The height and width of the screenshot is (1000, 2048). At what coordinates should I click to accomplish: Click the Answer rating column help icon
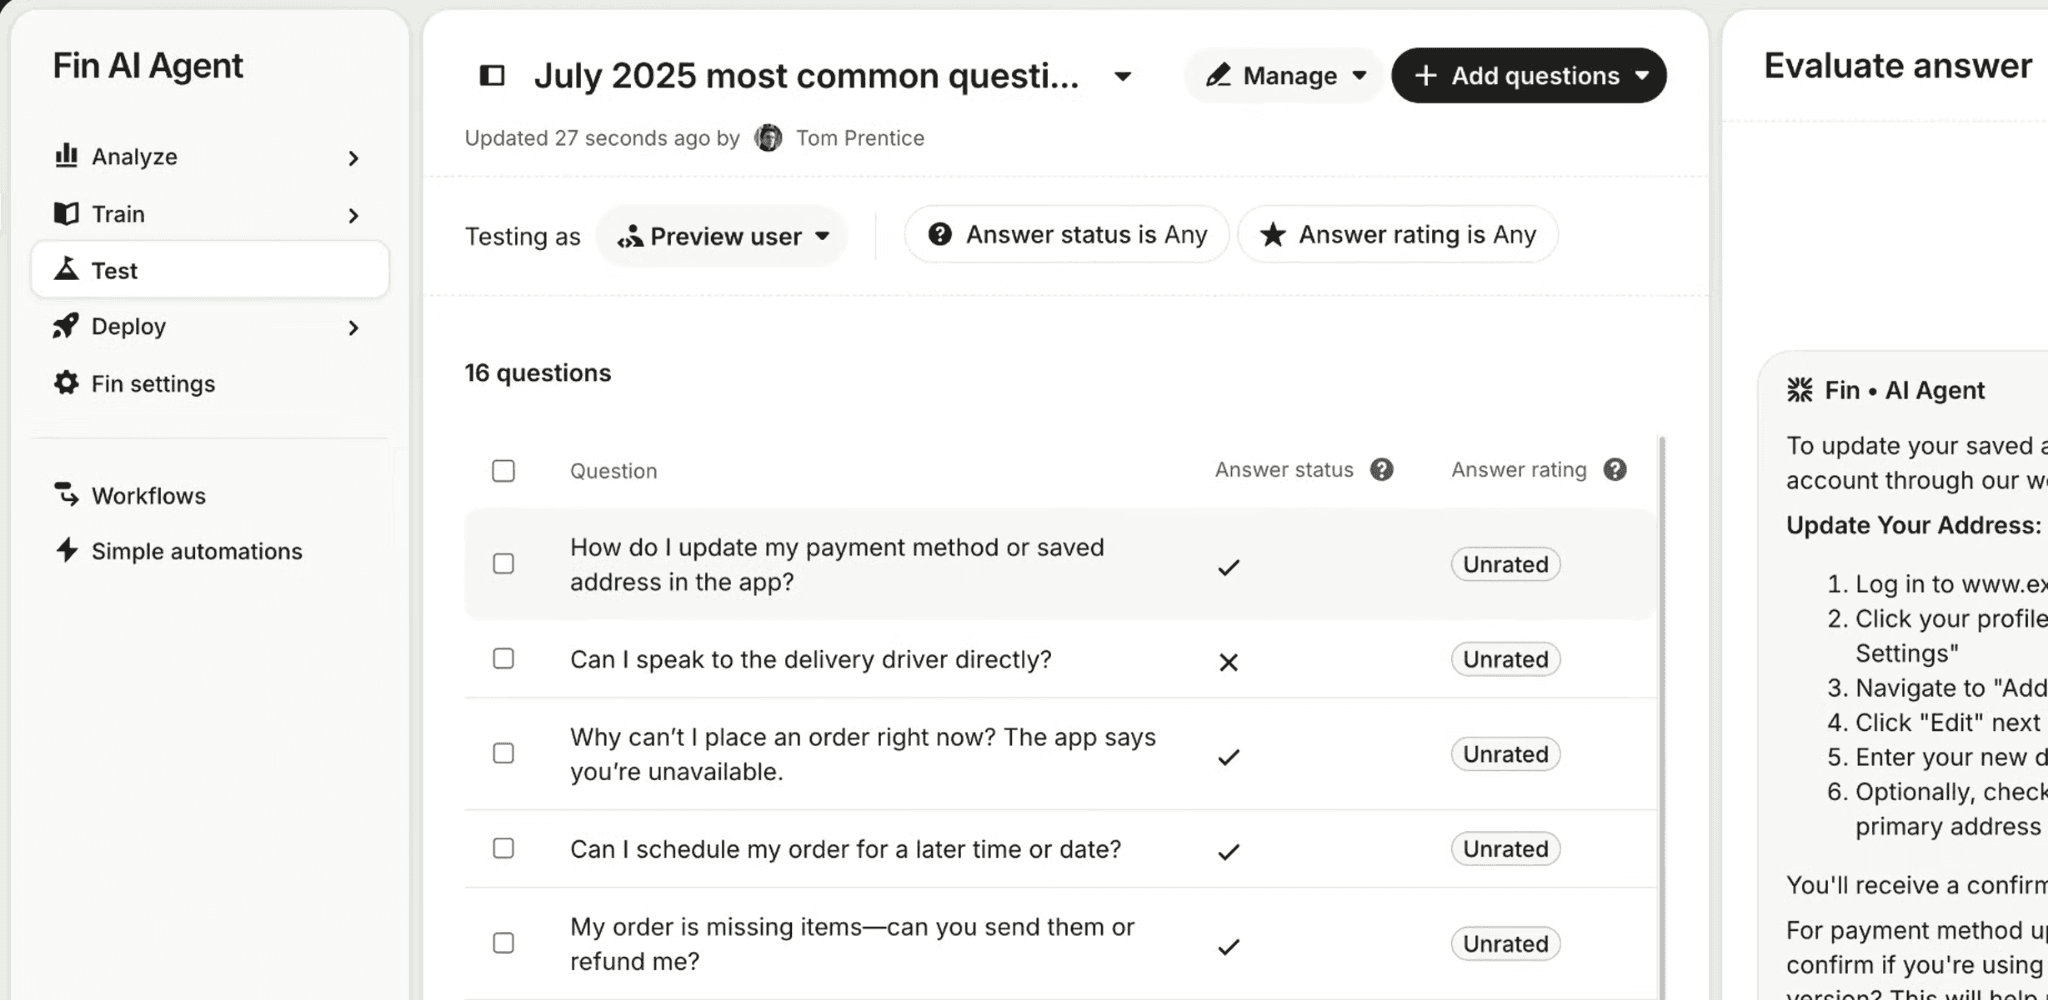click(x=1615, y=470)
